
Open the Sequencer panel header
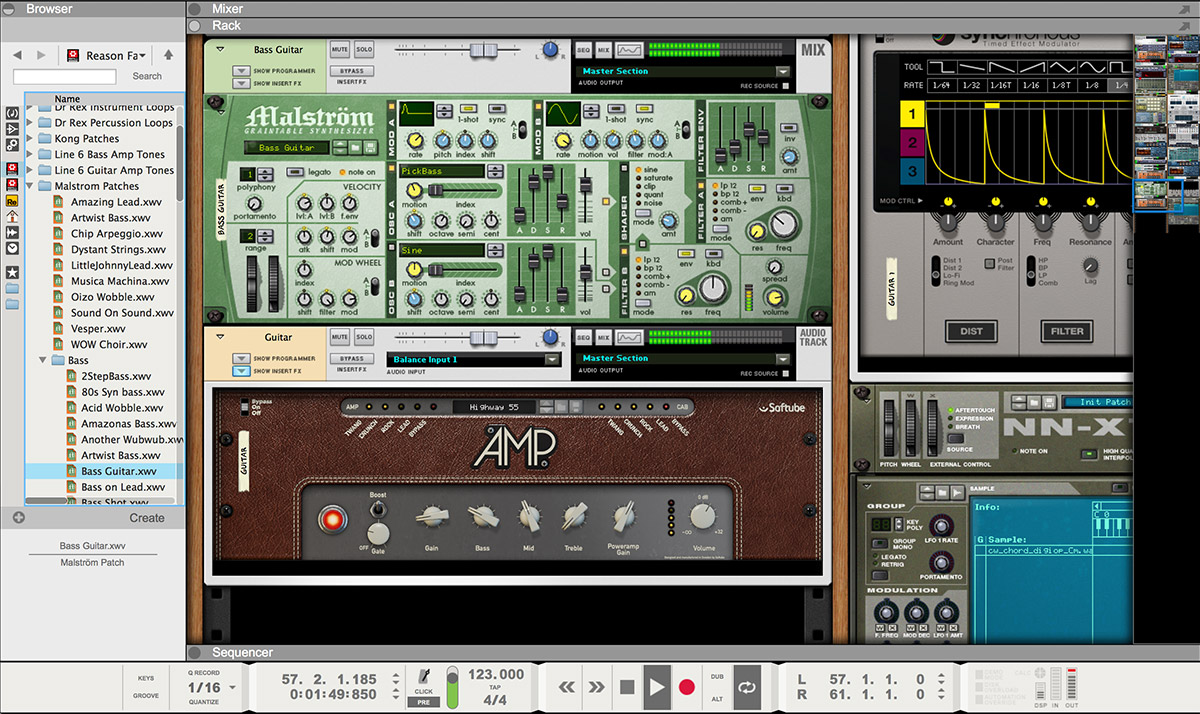click(242, 653)
